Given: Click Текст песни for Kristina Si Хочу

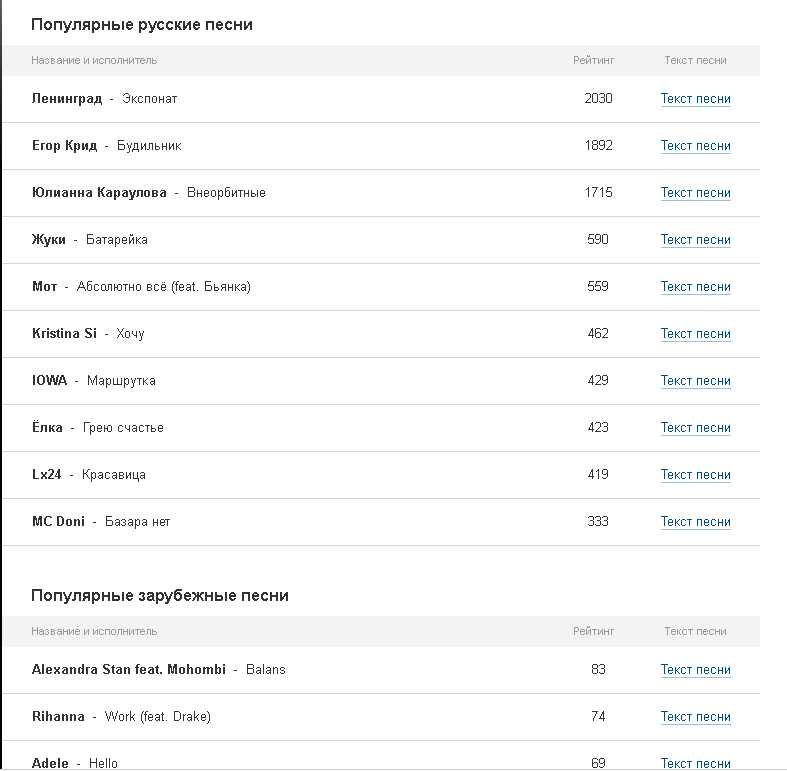Looking at the screenshot, I should 695,334.
